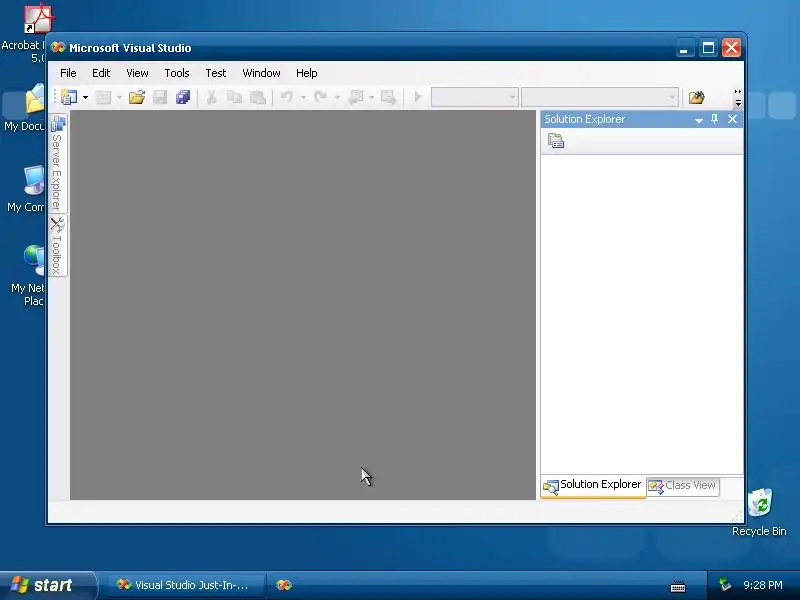Click the Properties icon in Solution Explorer
800x600 pixels.
(x=556, y=141)
